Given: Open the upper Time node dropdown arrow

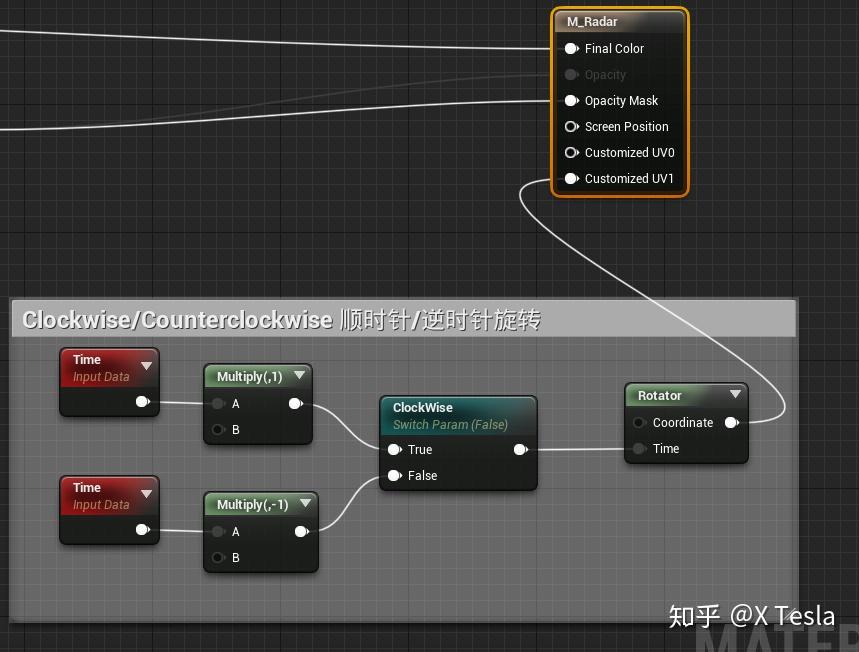Looking at the screenshot, I should tap(146, 364).
